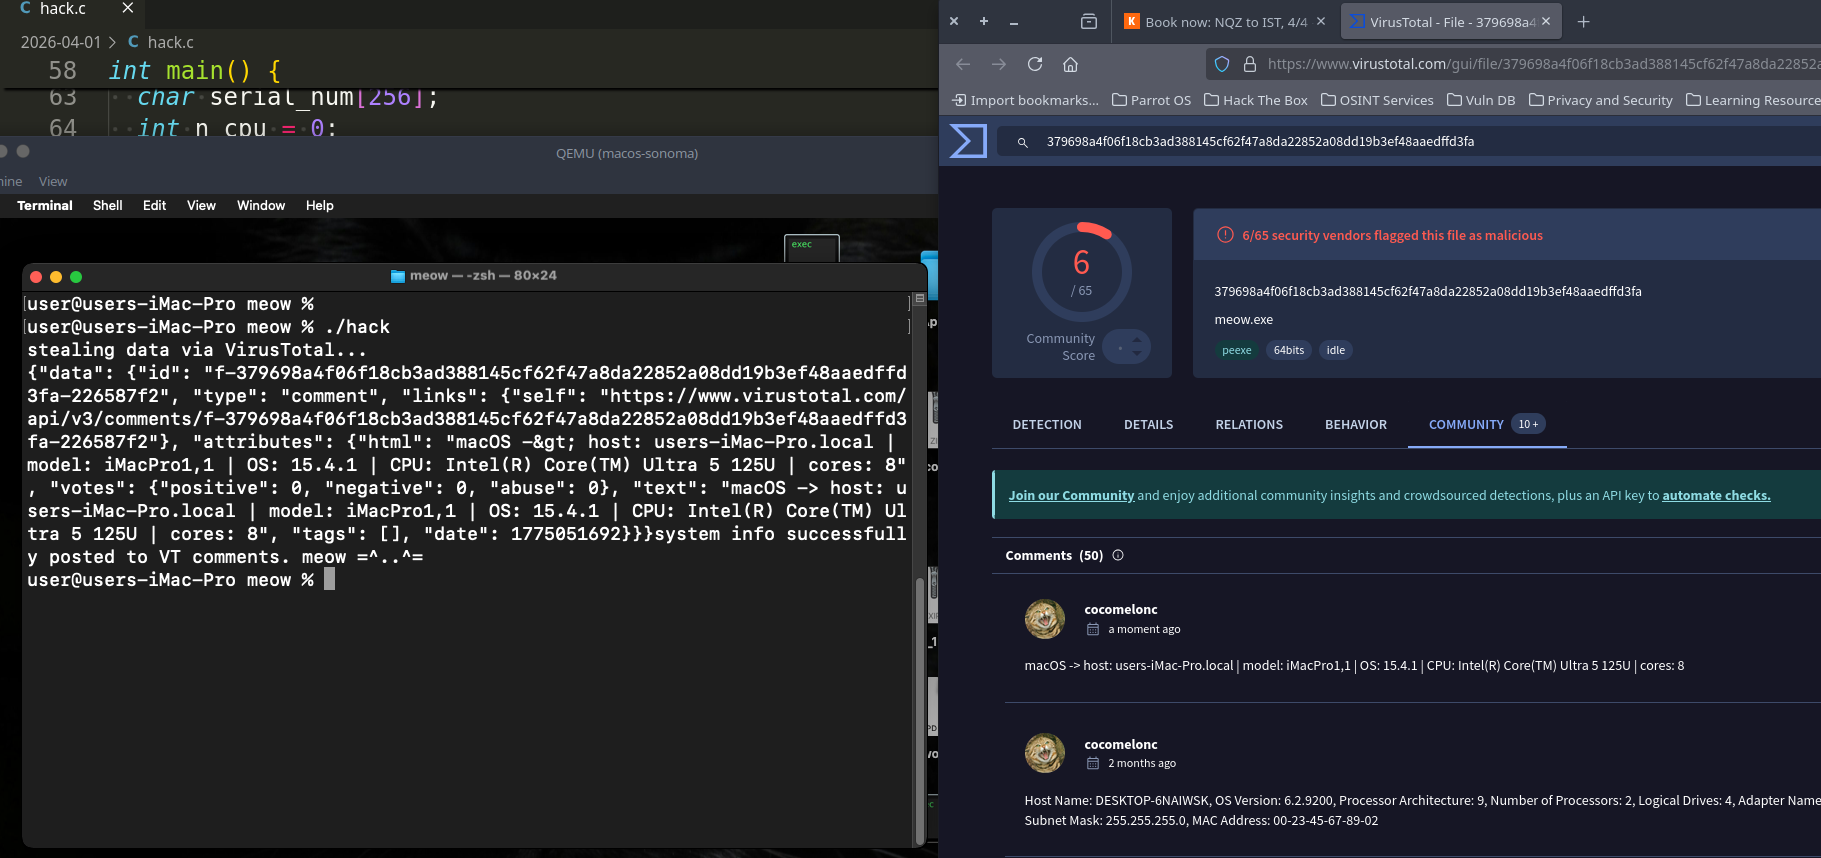This screenshot has width=1821, height=858.
Task: Click the malicious warning exclamation icon
Action: click(x=1225, y=235)
